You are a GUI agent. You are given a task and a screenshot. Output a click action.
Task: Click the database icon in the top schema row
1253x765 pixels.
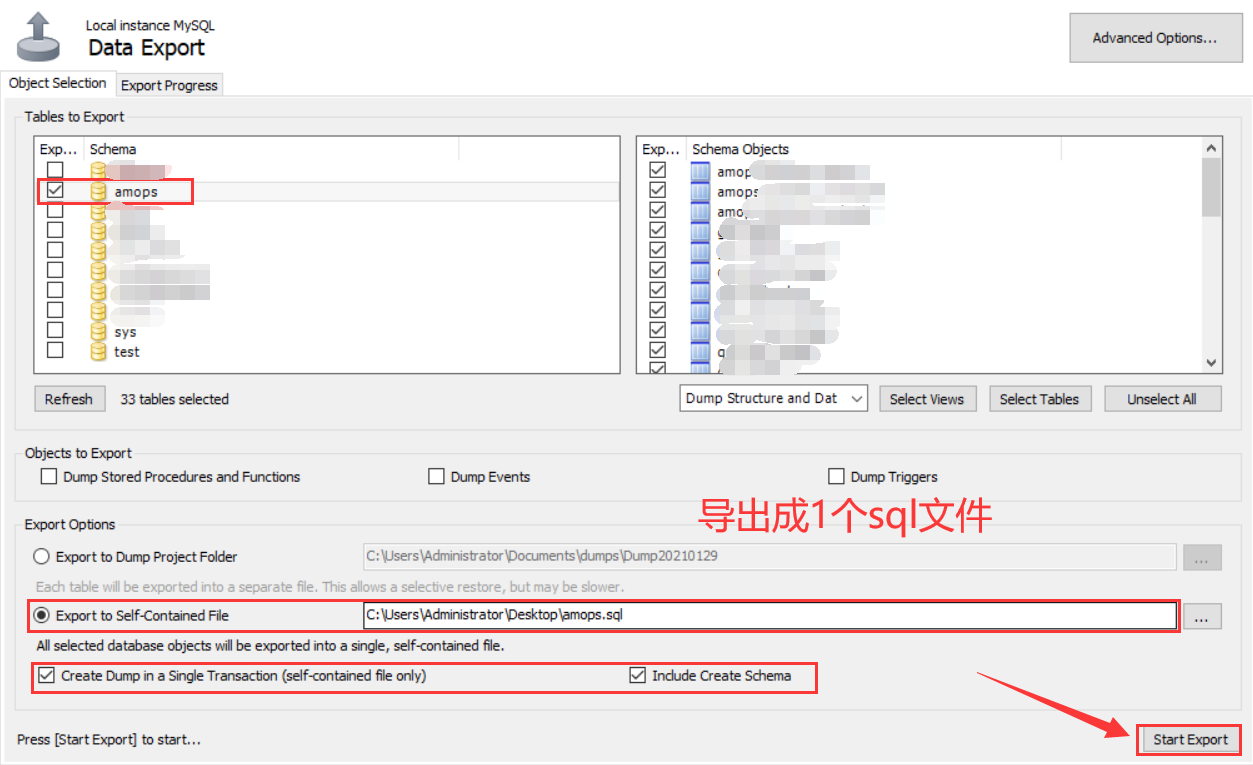pyautogui.click(x=97, y=170)
